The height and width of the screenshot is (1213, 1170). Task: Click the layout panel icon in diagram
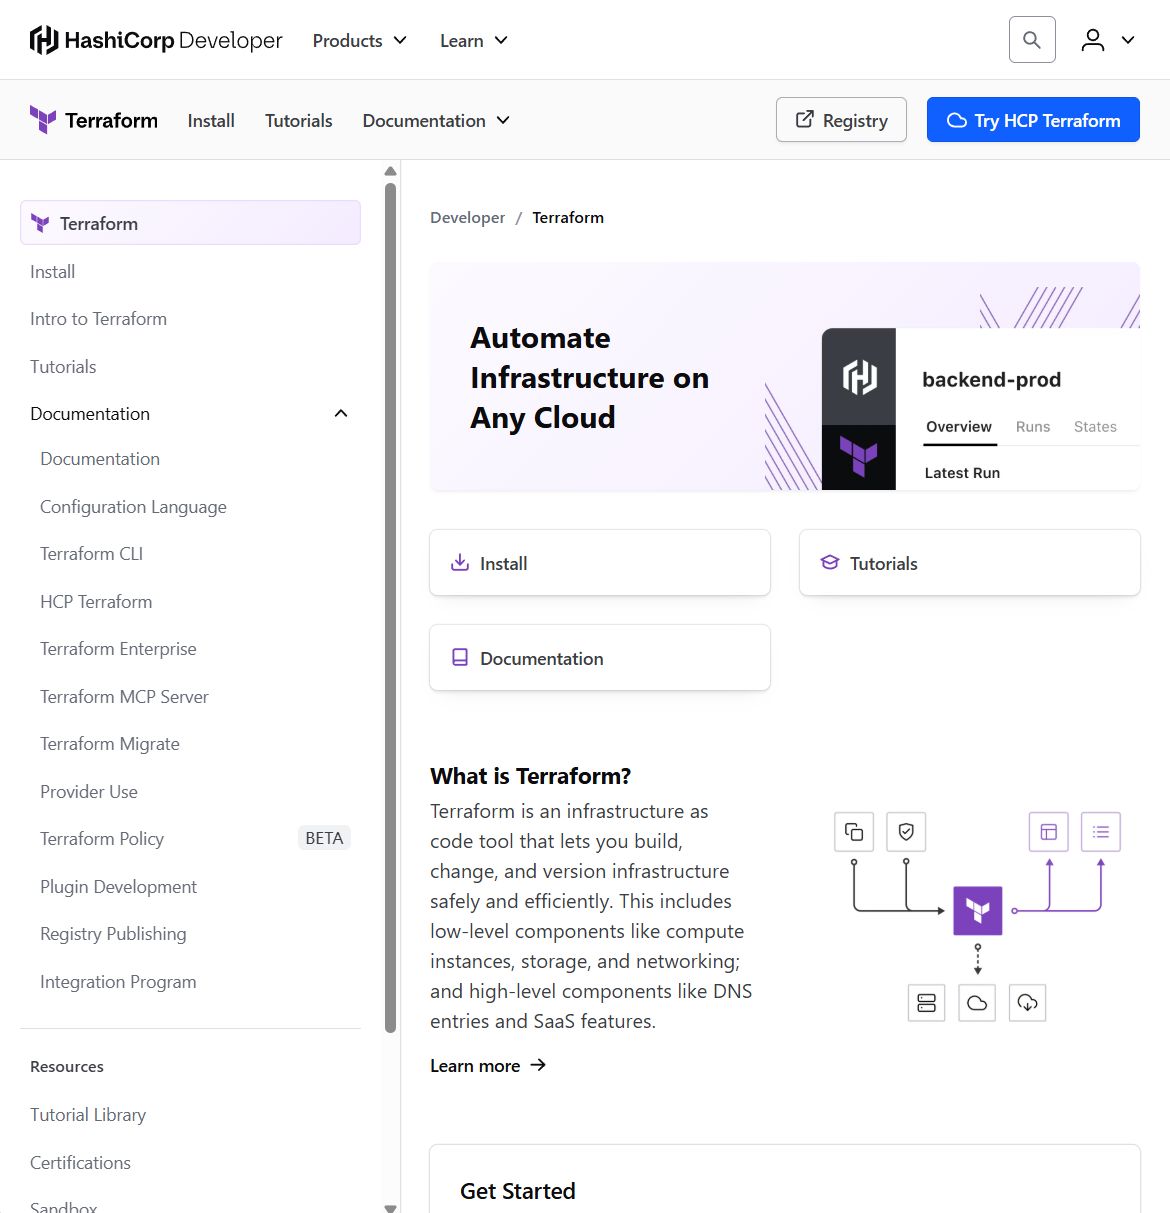point(1049,832)
